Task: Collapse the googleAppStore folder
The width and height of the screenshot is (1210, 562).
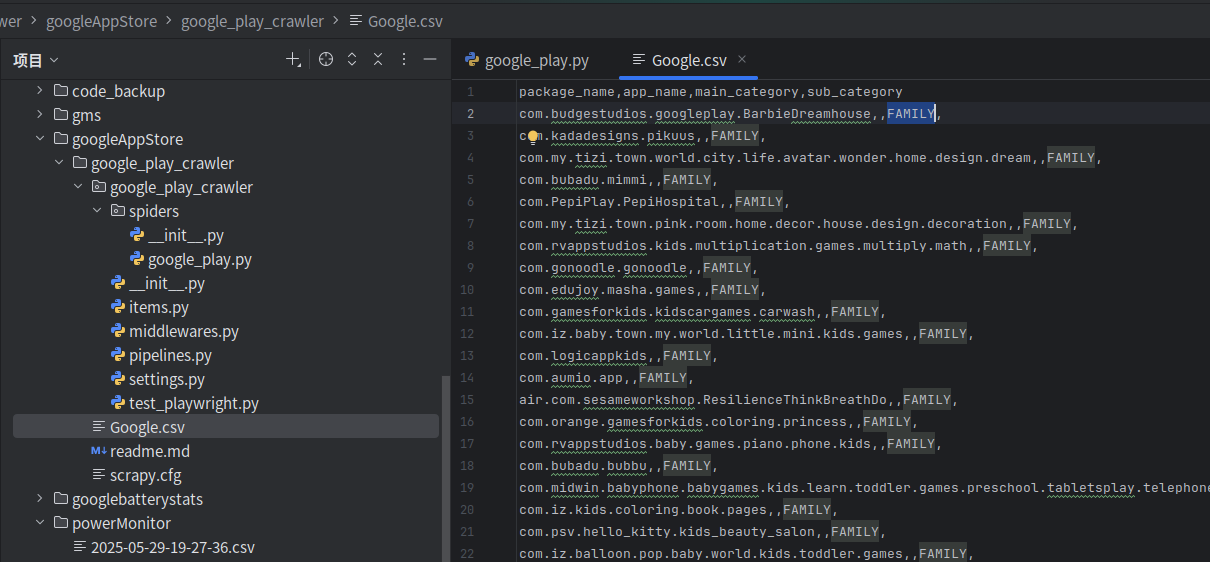Action: 39,139
